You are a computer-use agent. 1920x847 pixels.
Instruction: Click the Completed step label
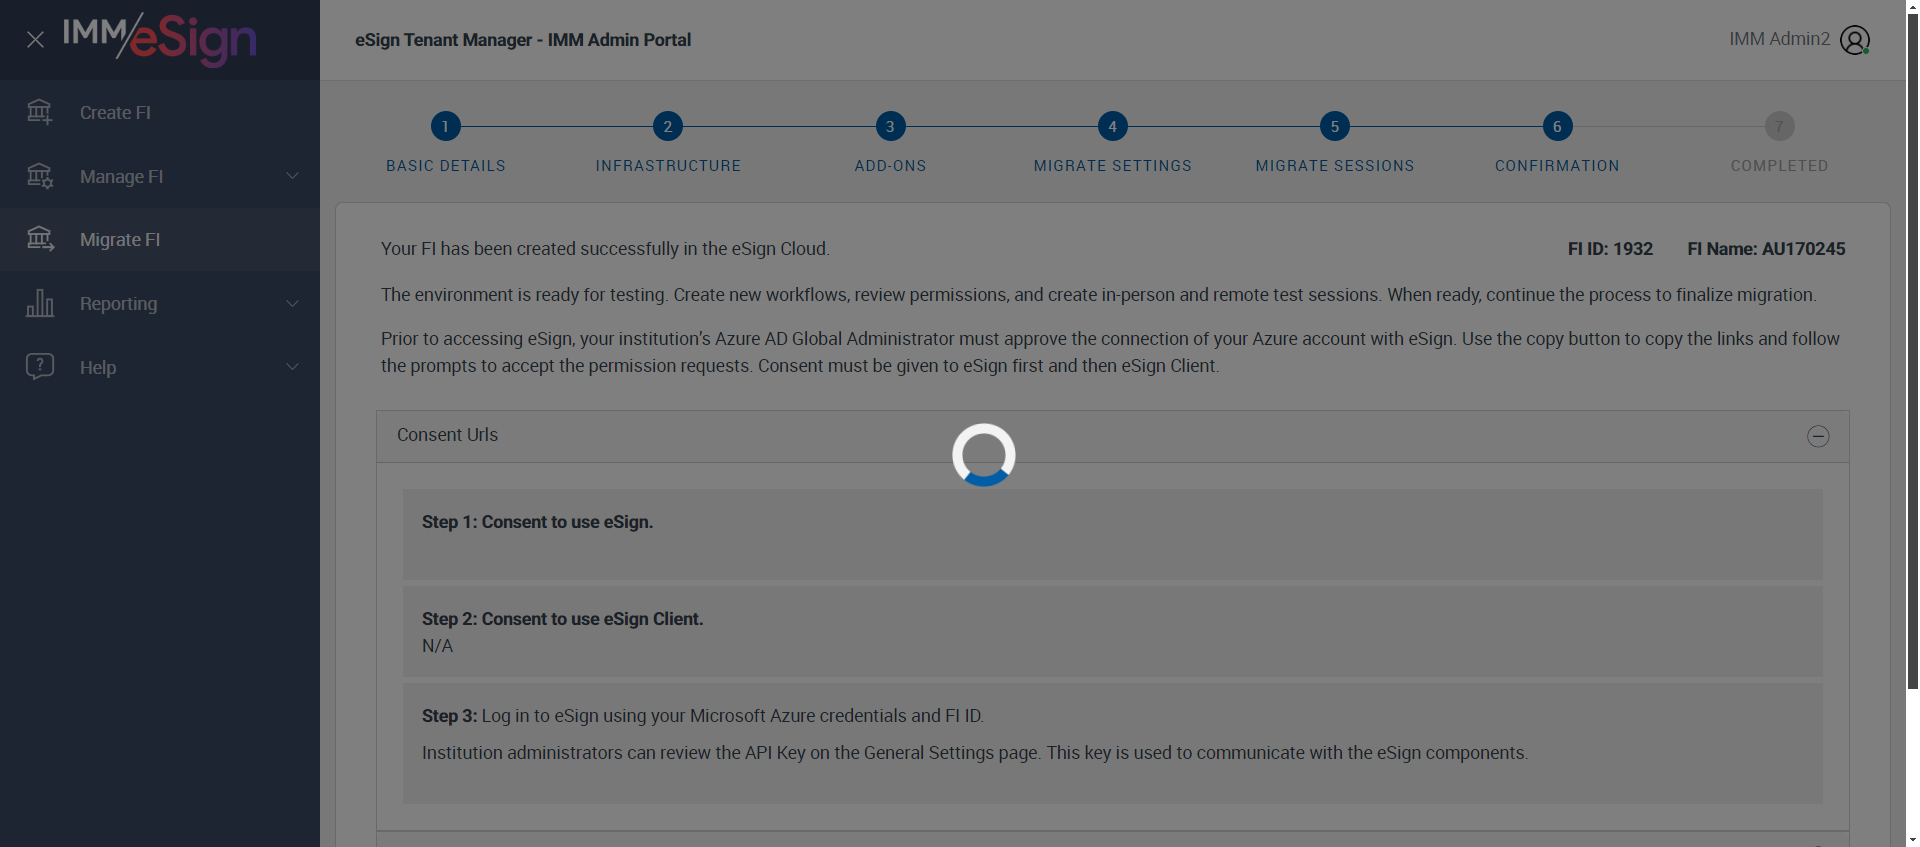pos(1779,166)
